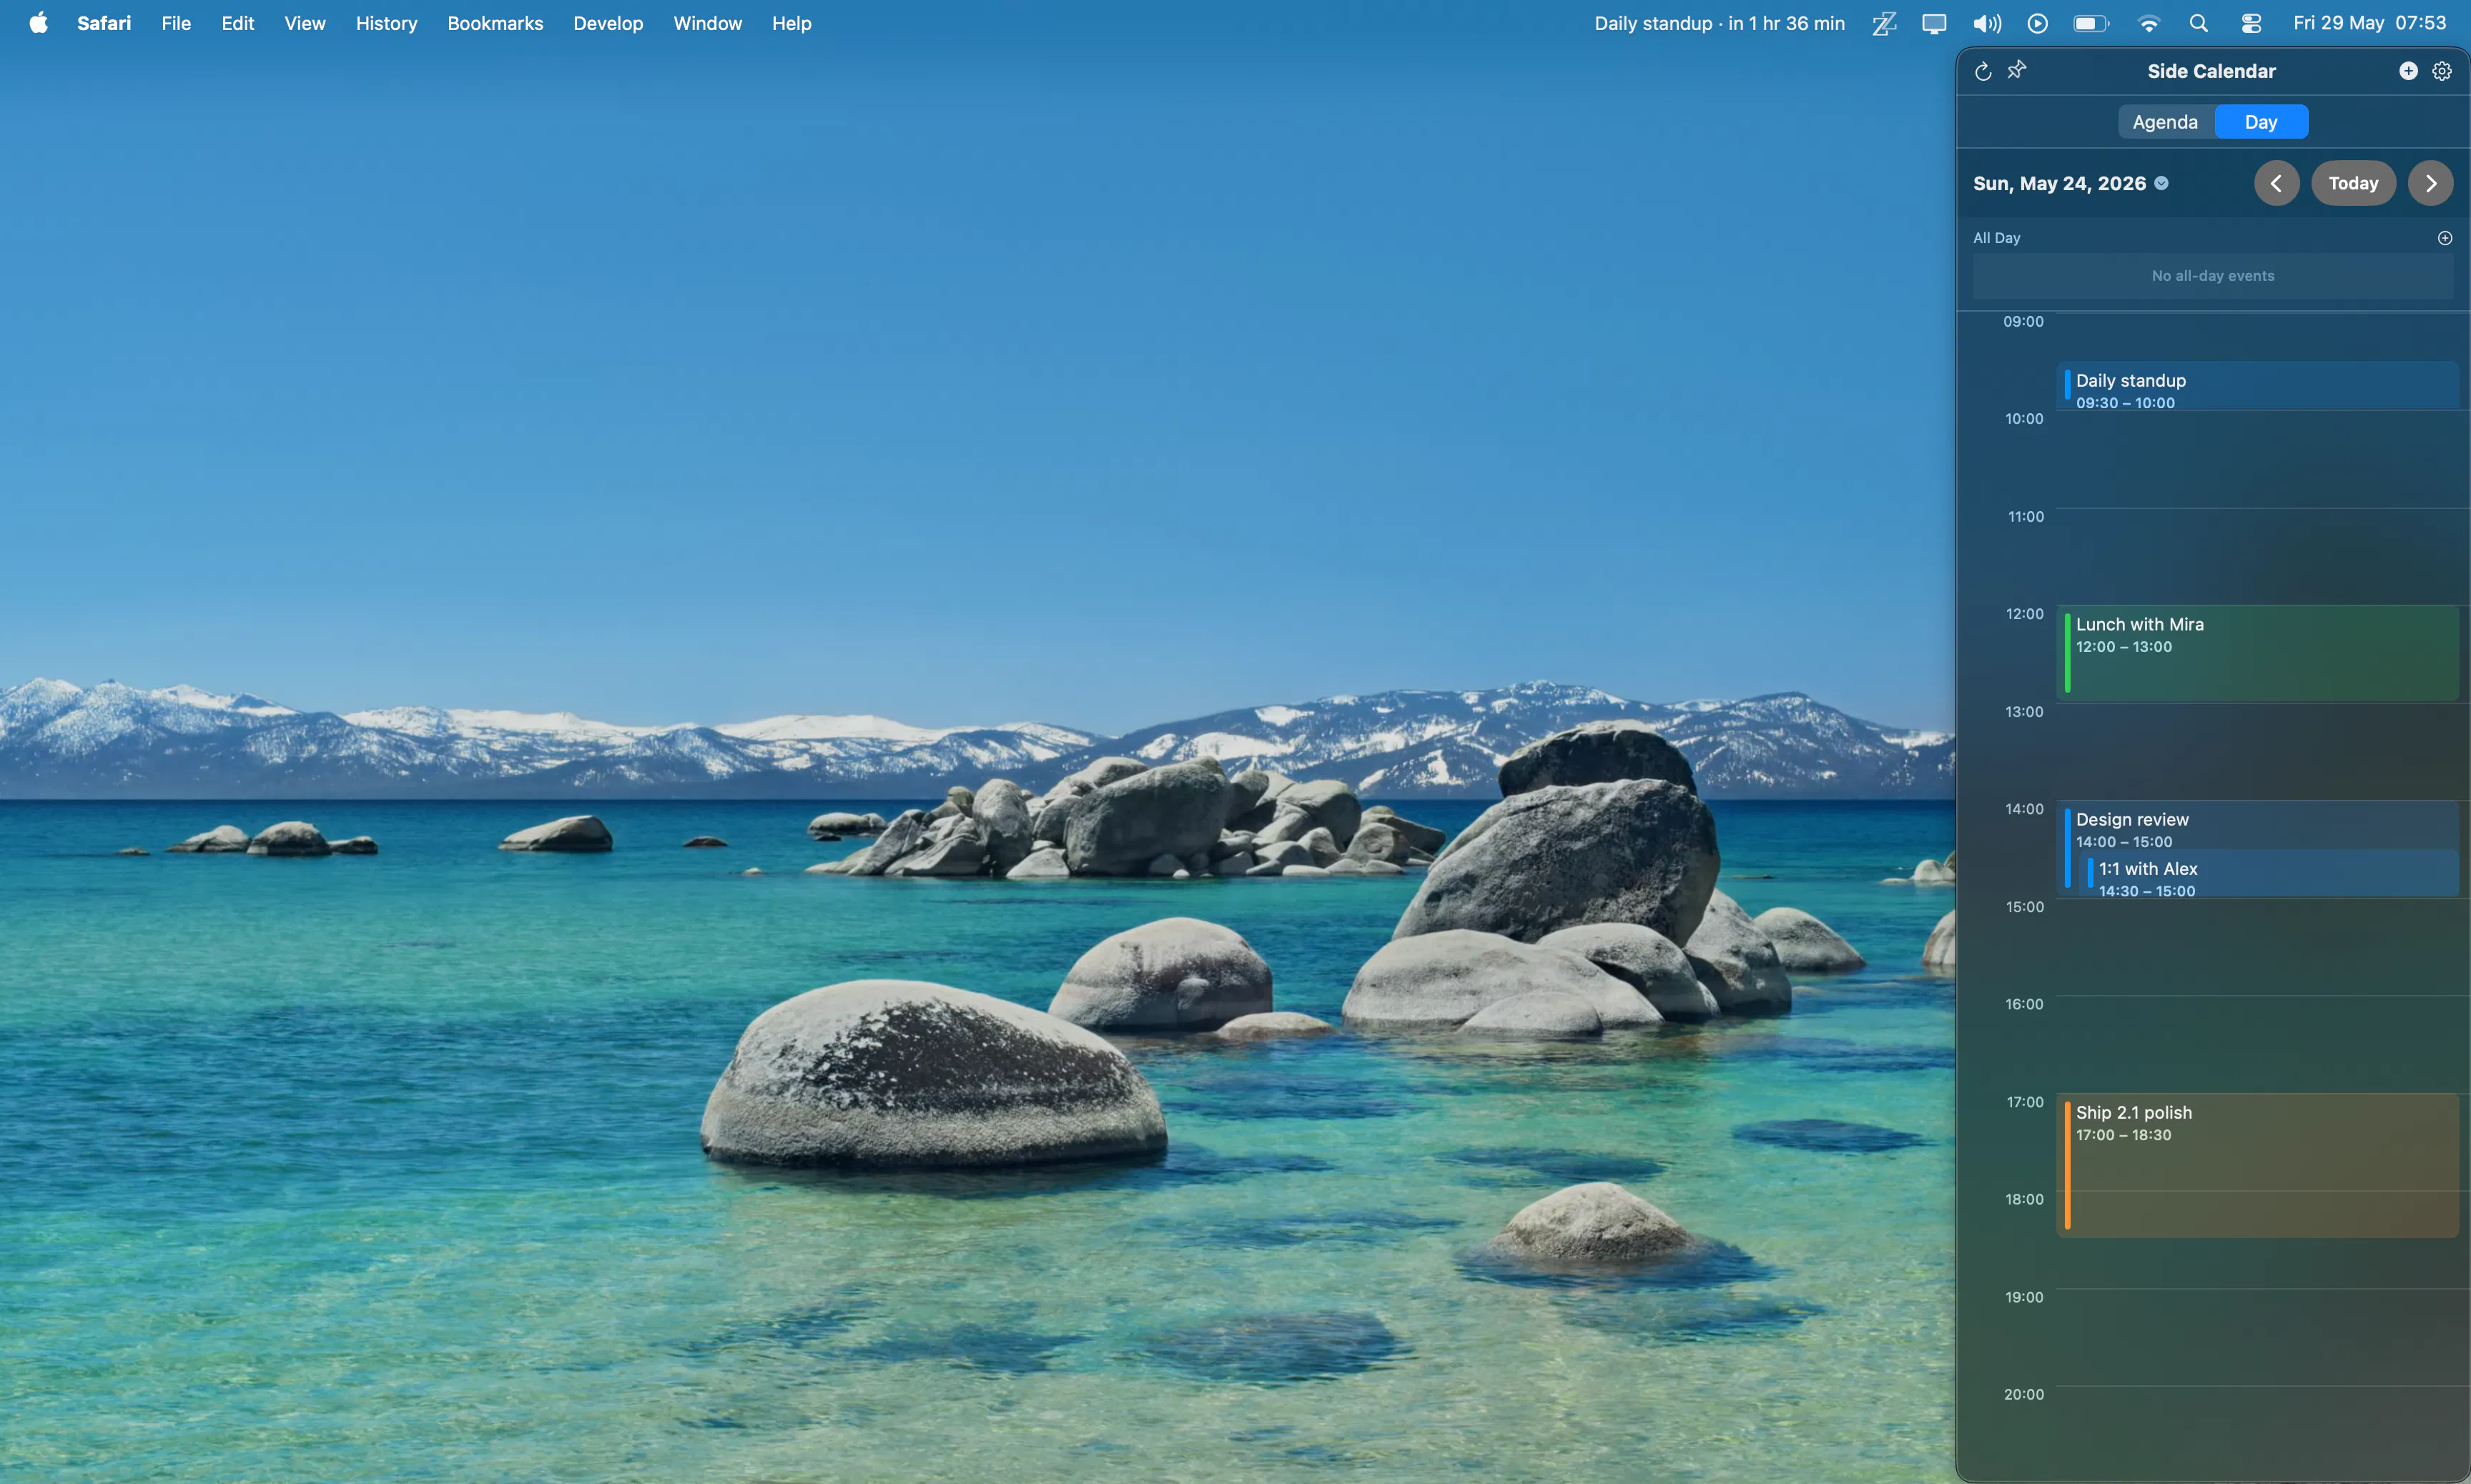
Task: Click Daily standup countdown in menu bar
Action: [x=1719, y=23]
